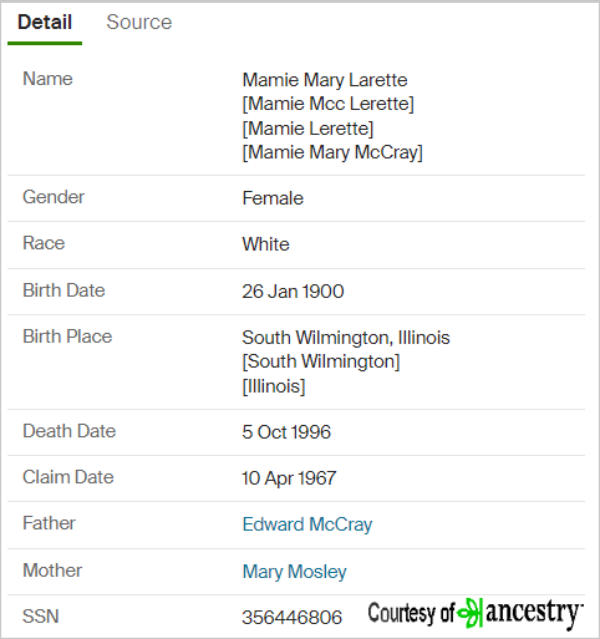Click the birth date 26 Jan 1900
The width and height of the screenshot is (600, 639).
coord(293,291)
